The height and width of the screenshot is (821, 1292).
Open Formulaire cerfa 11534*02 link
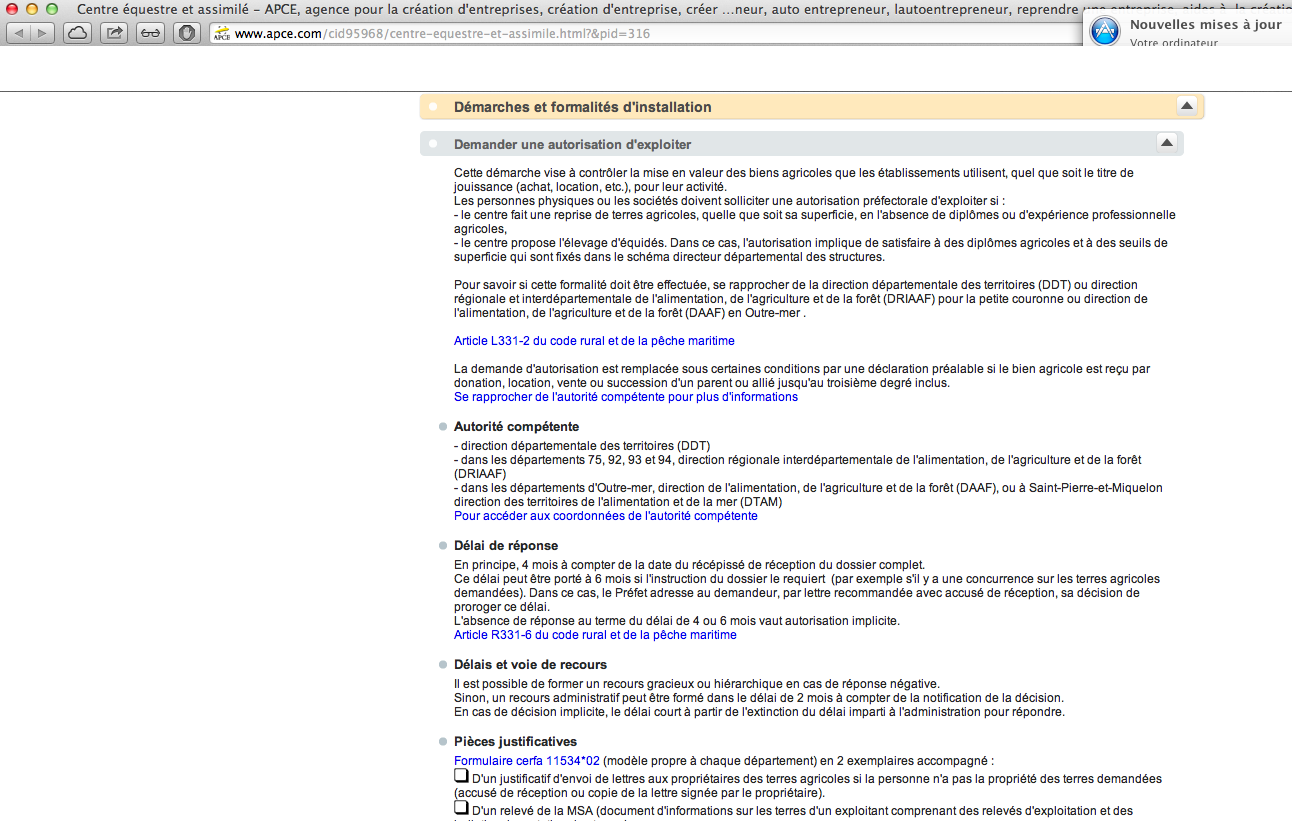coord(527,761)
